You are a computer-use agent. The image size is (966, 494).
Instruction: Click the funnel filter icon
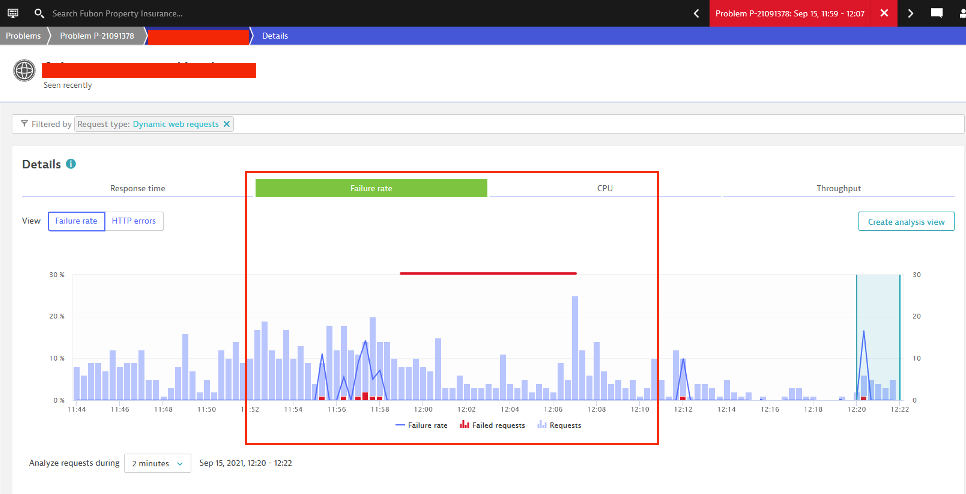pos(24,124)
